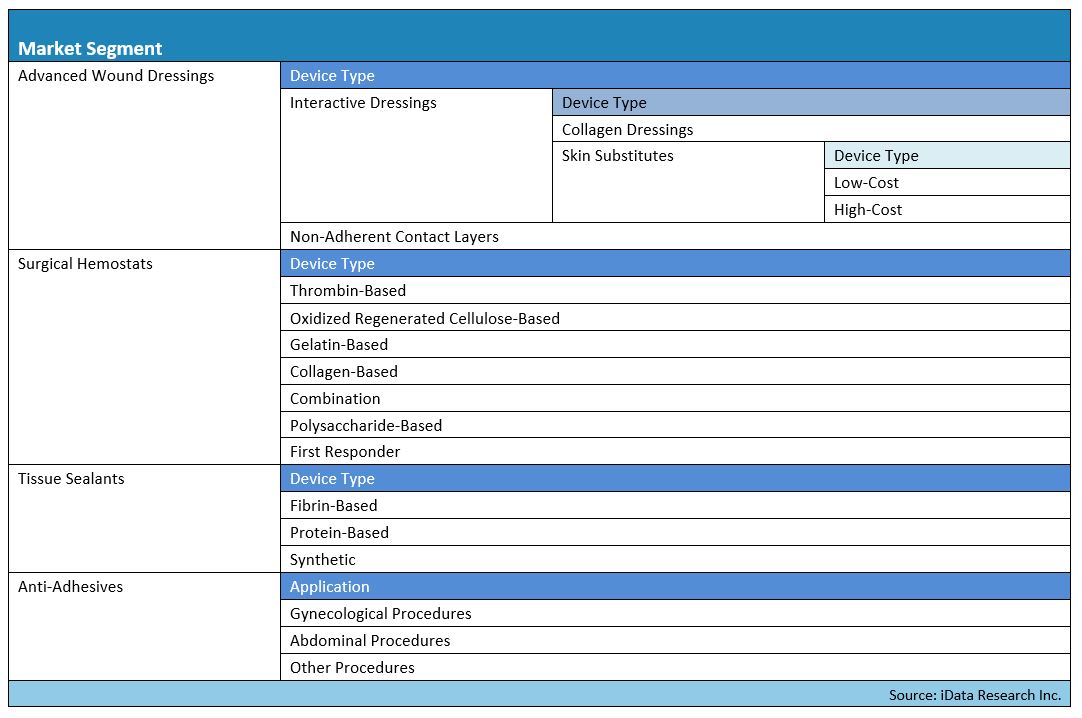Click the Abdominal Procedures row
This screenshot has height=718, width=1082.
(x=676, y=640)
